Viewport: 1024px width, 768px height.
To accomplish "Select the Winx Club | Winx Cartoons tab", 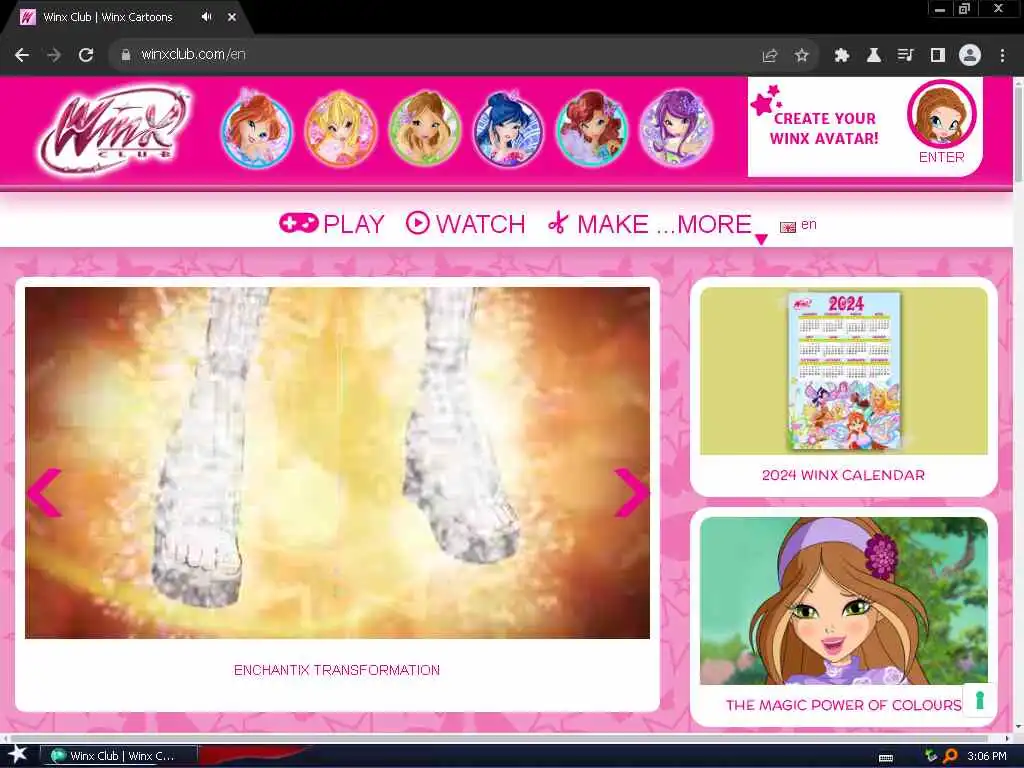I will coord(127,17).
